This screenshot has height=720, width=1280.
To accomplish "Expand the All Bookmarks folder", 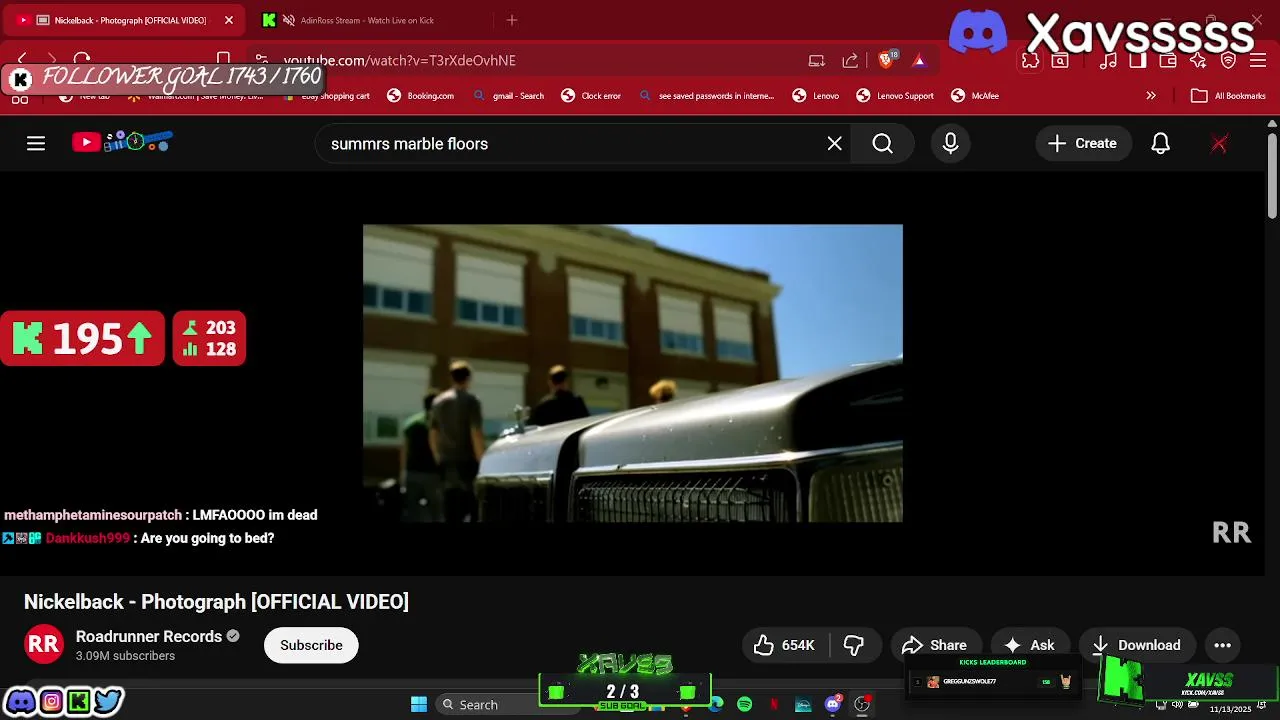I will click(1228, 96).
